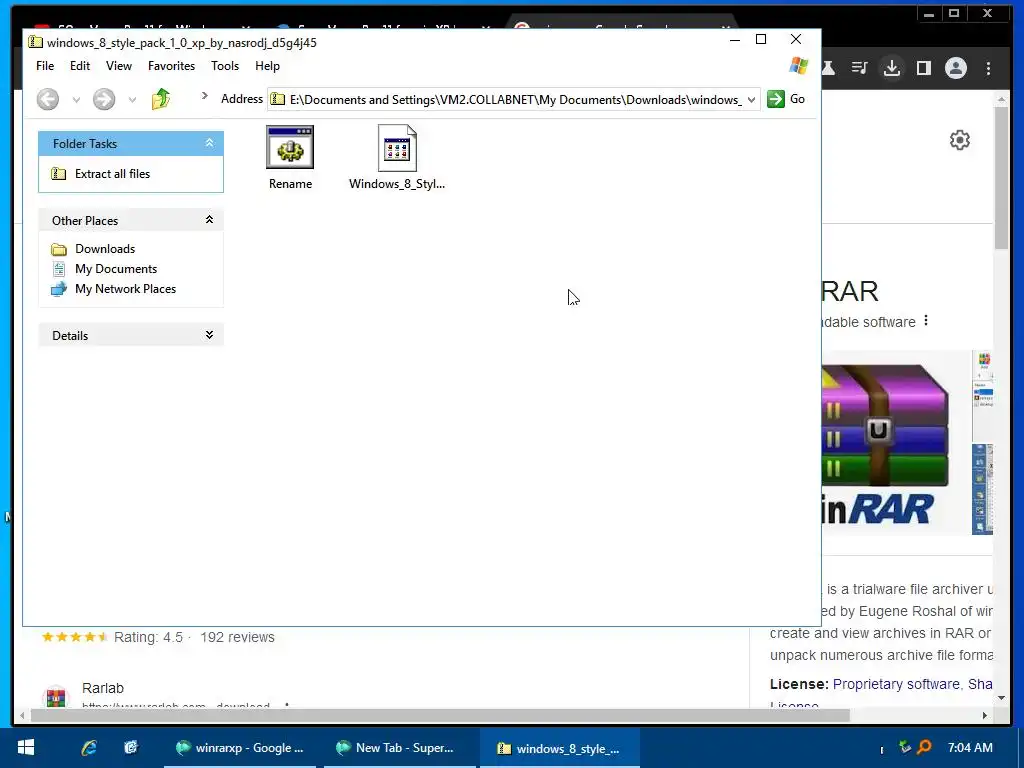Click the Extract all files folder icon
This screenshot has height=768, width=1024.
click(x=59, y=174)
